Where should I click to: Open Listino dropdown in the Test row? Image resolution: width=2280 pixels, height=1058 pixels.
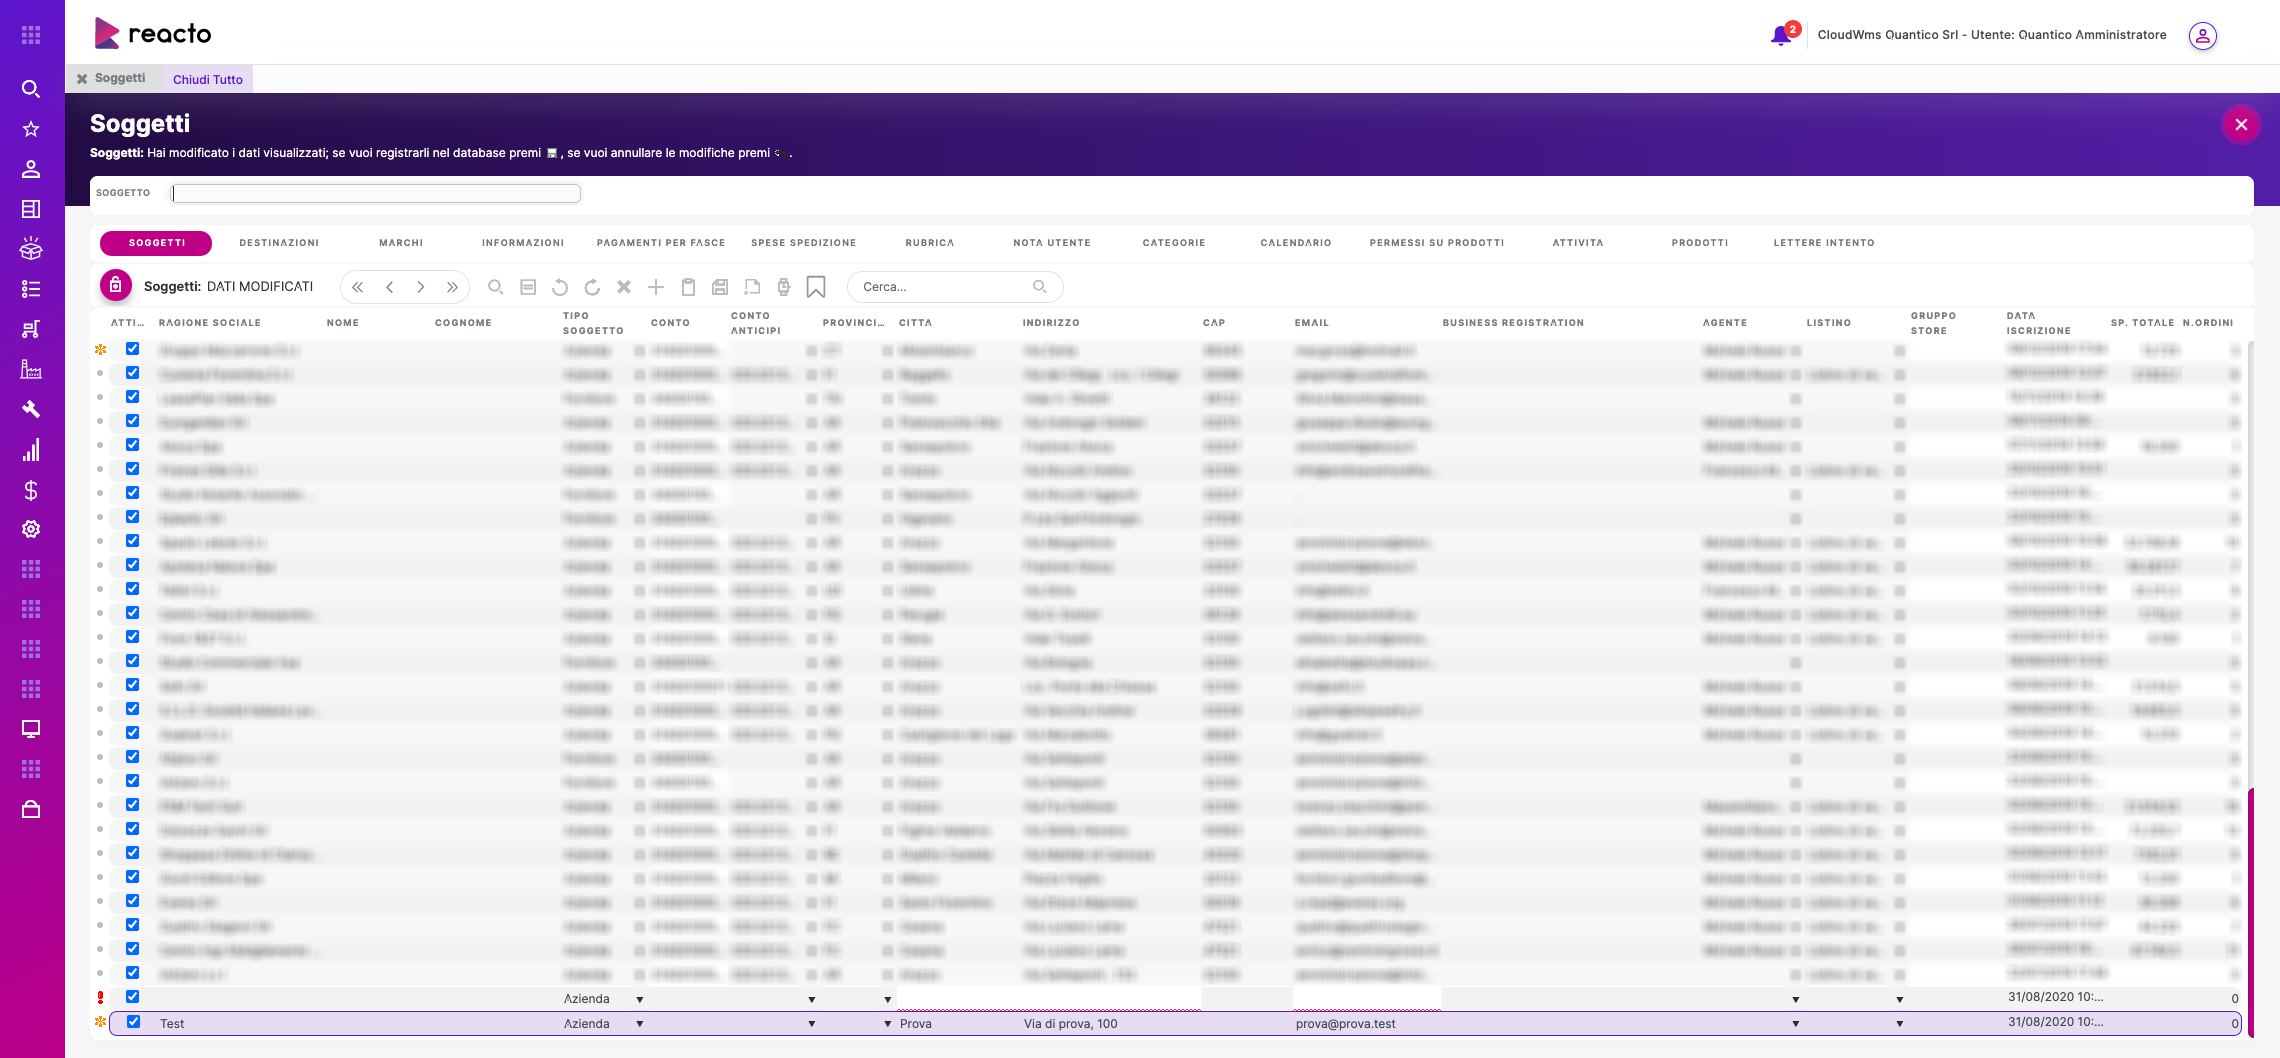pyautogui.click(x=1900, y=1024)
